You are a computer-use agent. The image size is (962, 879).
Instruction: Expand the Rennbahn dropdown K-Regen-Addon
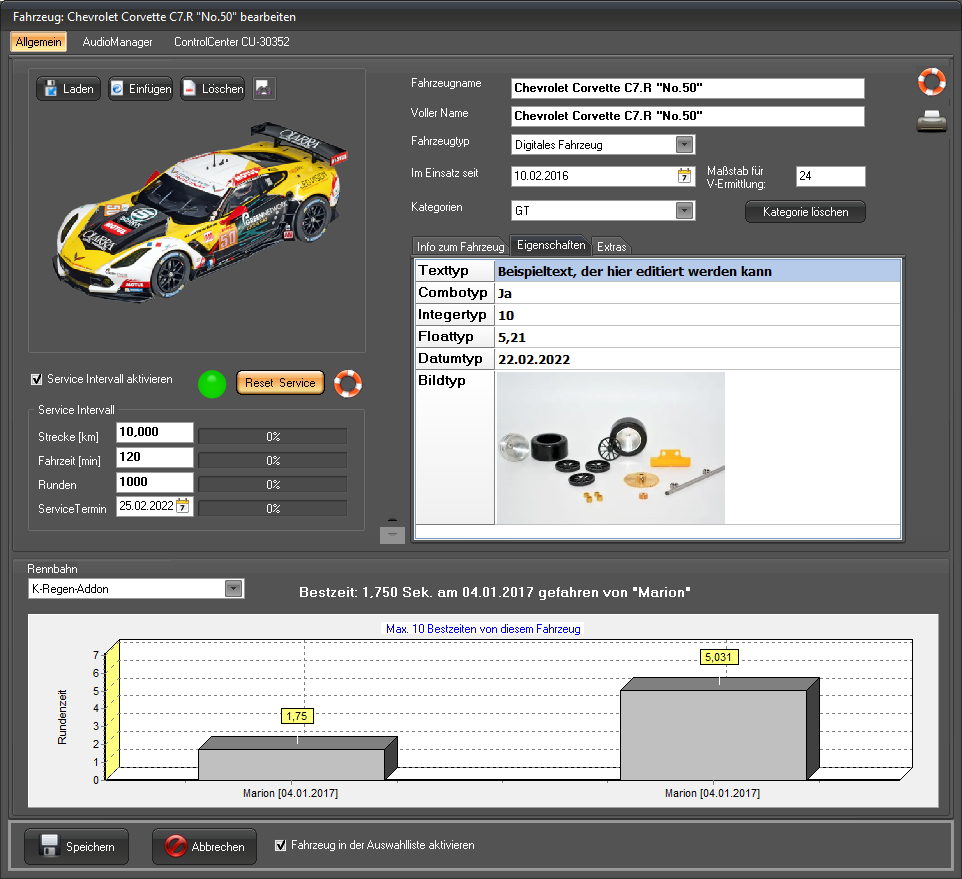pos(233,589)
